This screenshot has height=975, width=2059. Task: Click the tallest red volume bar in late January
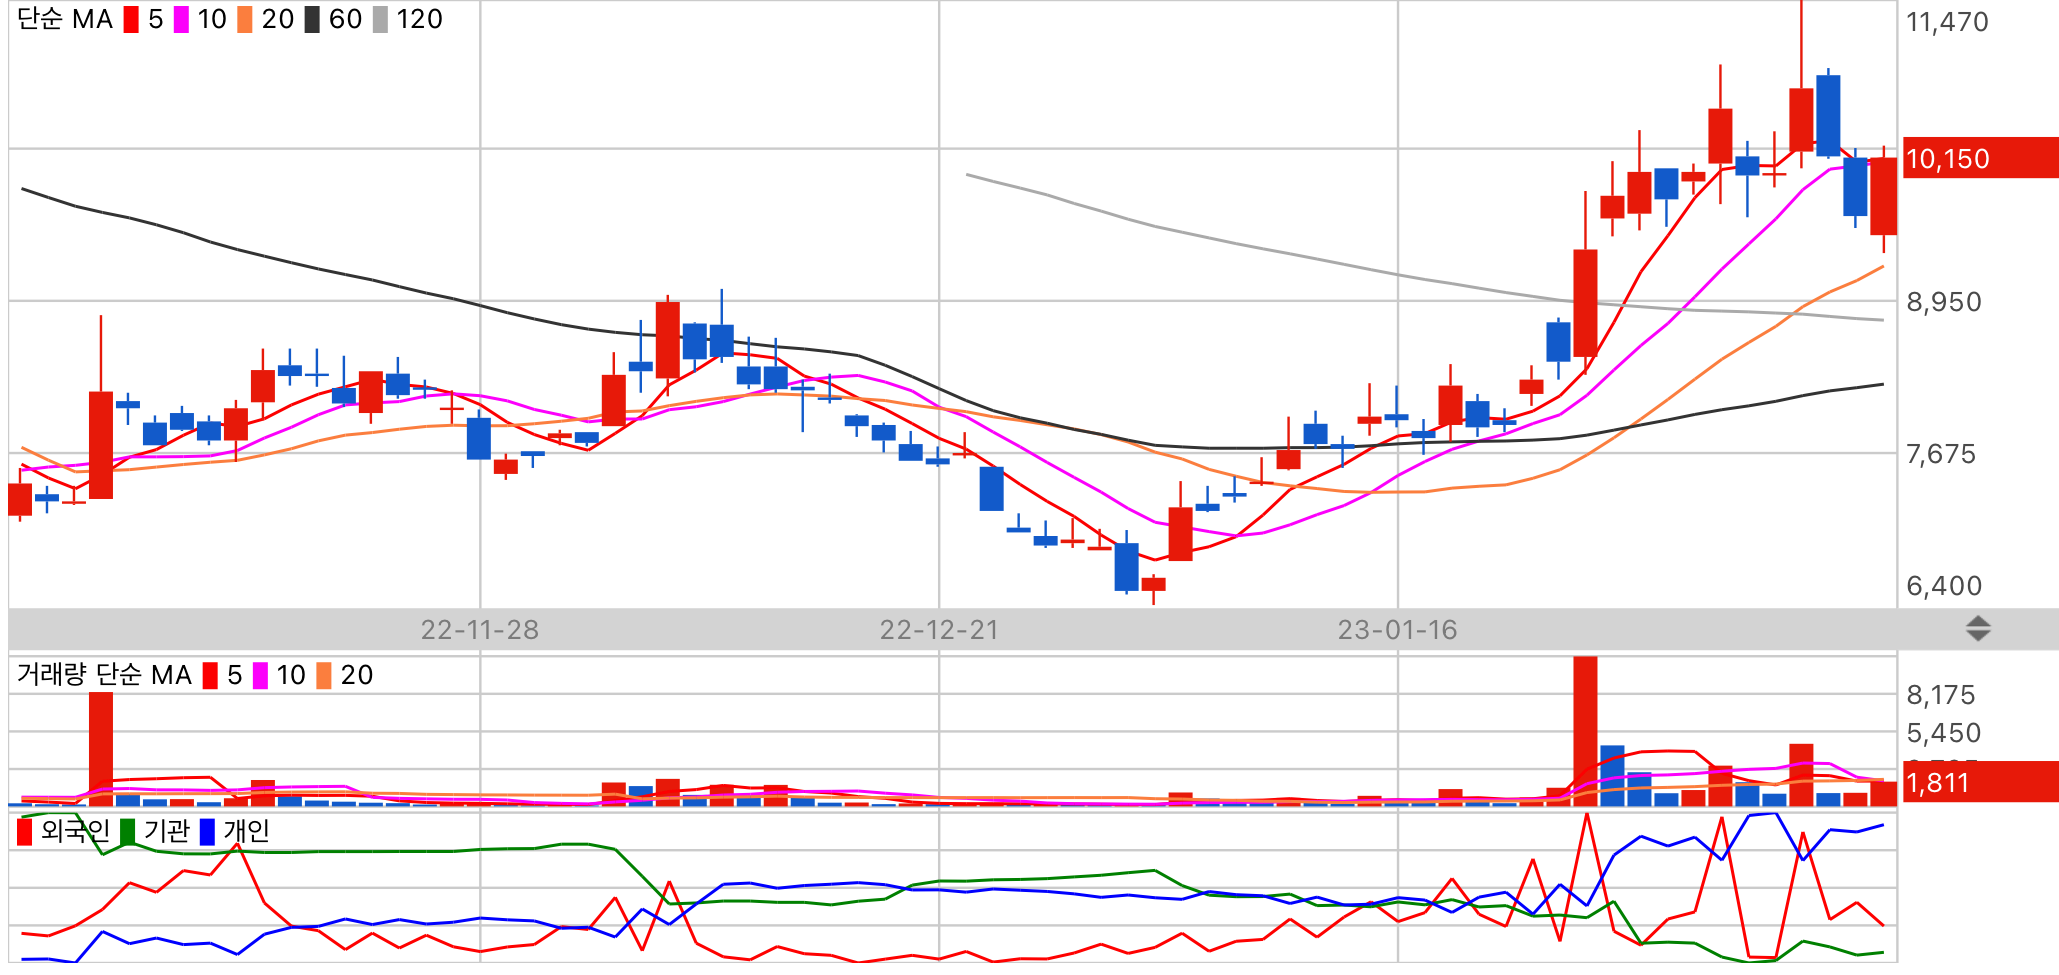coord(1585,731)
